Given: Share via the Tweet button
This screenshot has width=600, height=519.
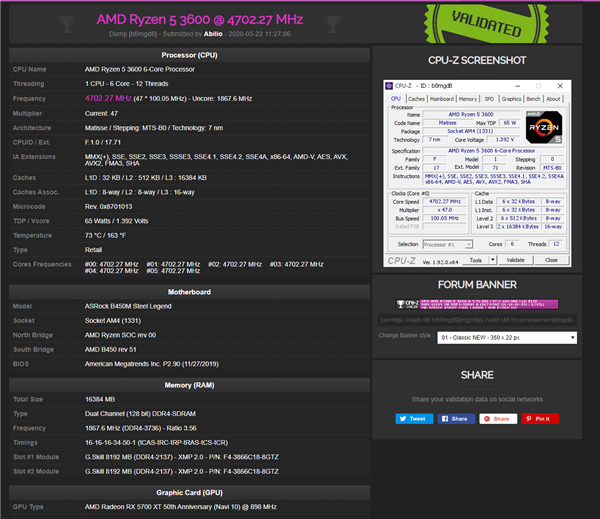Looking at the screenshot, I should (x=413, y=418).
